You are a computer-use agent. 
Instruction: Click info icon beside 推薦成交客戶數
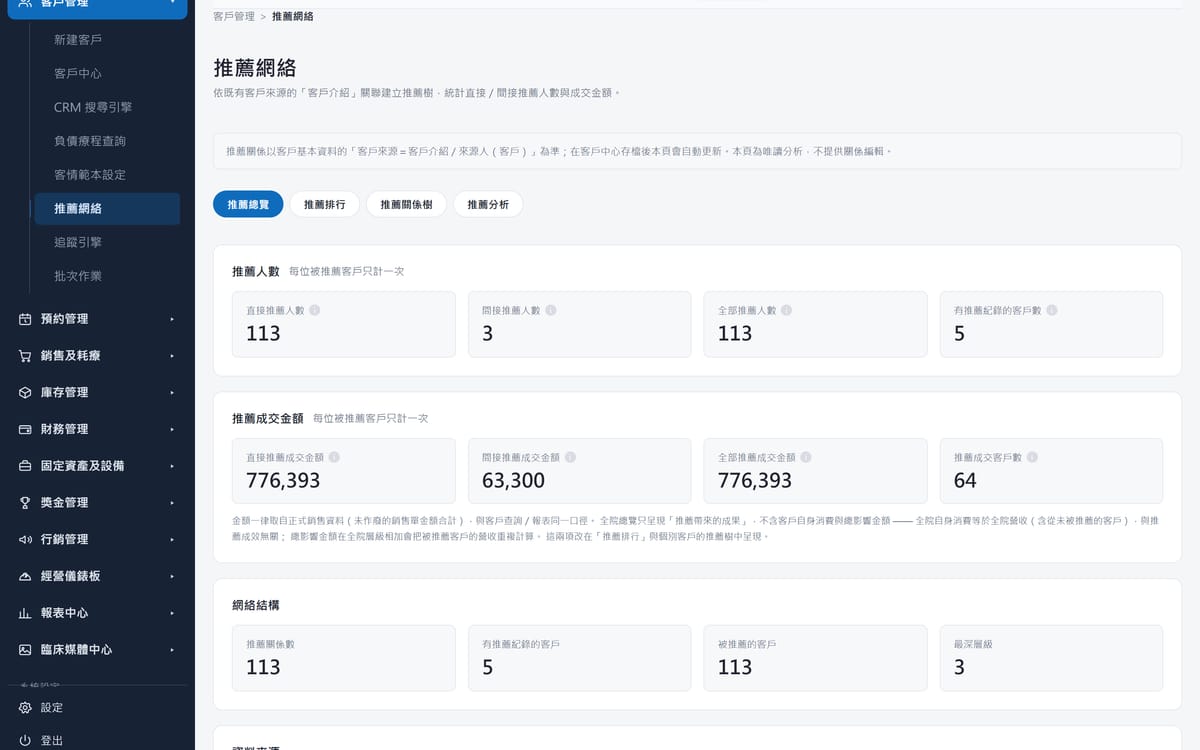1032,457
